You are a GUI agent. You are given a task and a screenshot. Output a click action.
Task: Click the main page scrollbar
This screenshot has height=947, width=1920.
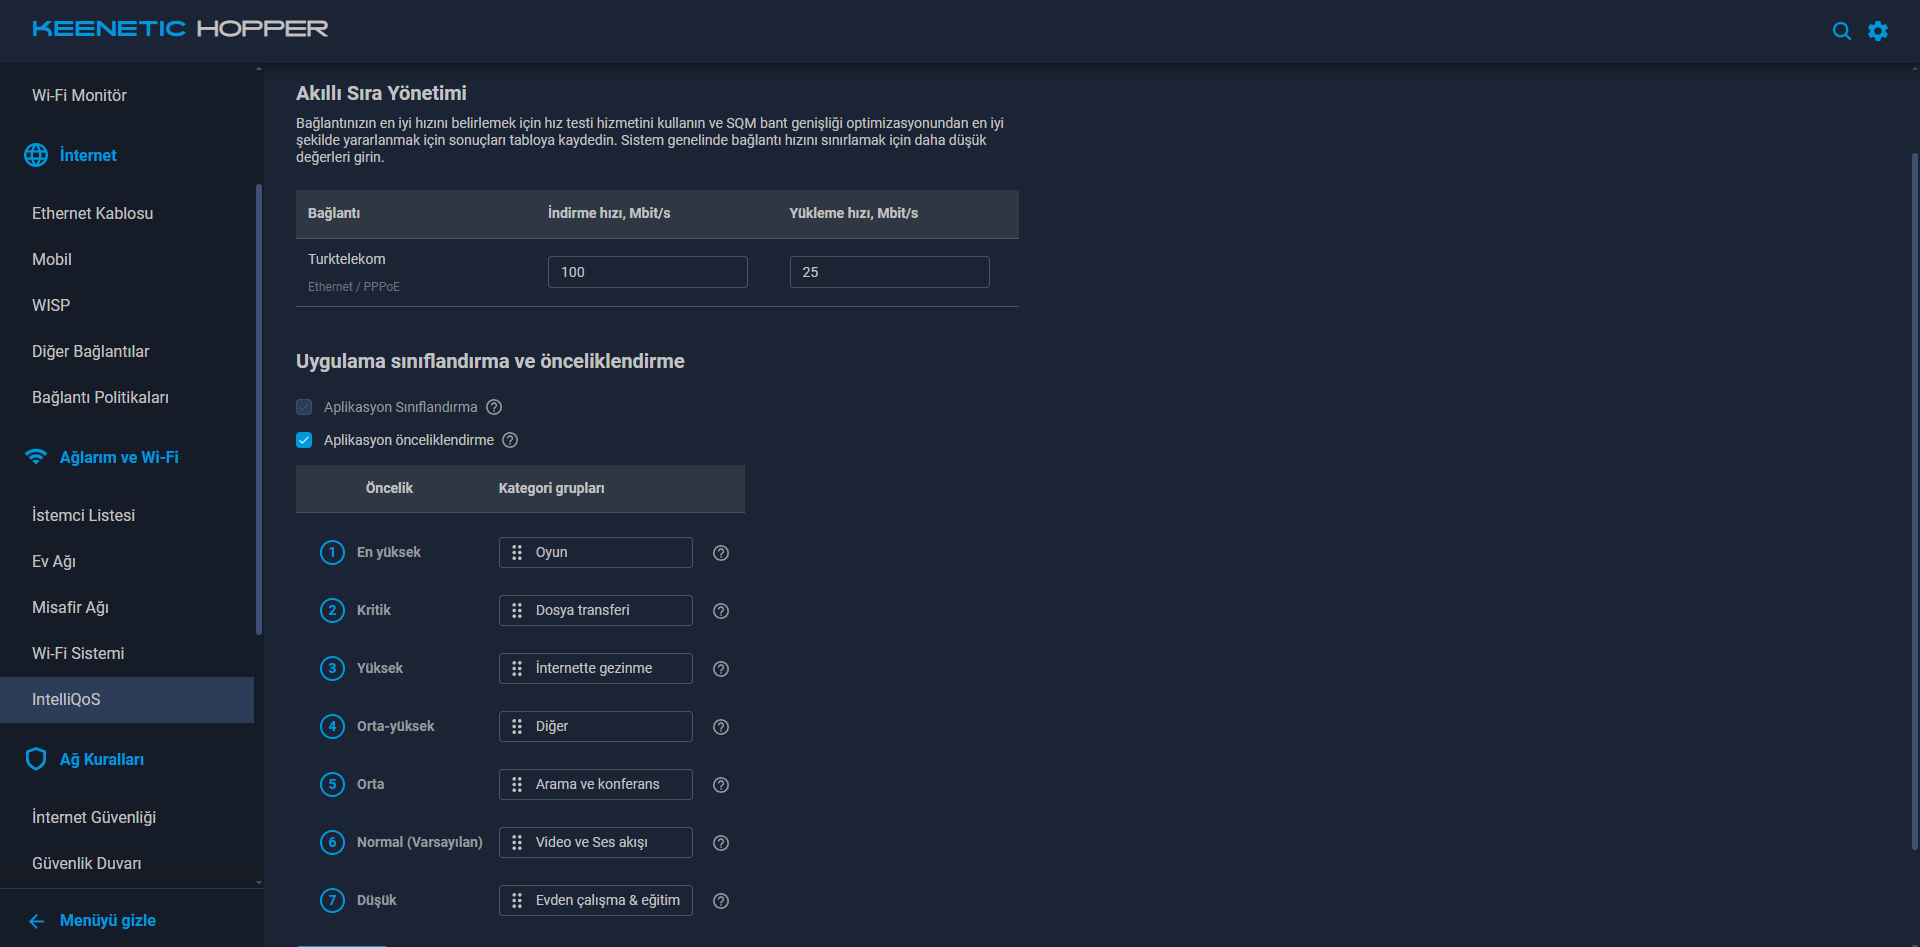[x=1915, y=500]
